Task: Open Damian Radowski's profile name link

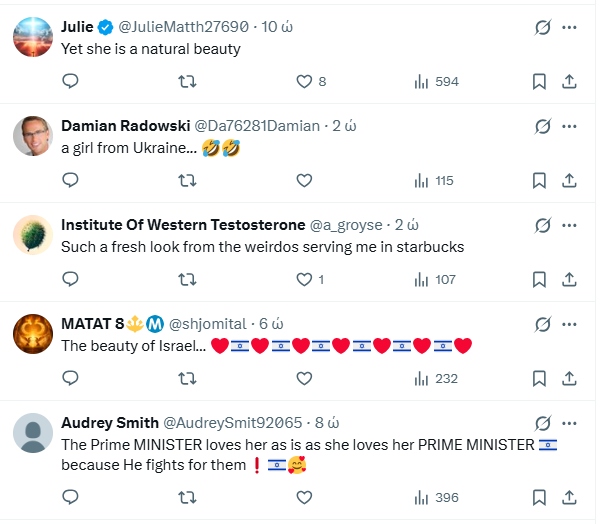Action: 123,126
